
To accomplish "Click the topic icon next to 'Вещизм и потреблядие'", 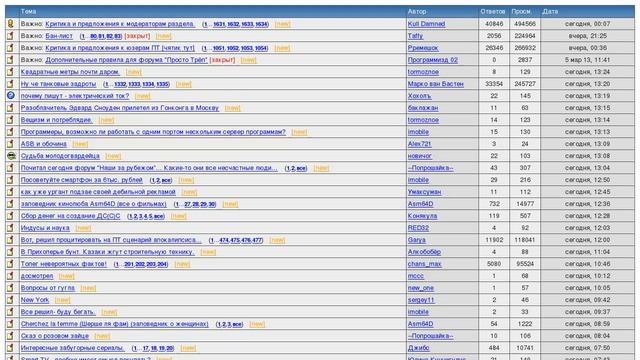I will point(11,120).
